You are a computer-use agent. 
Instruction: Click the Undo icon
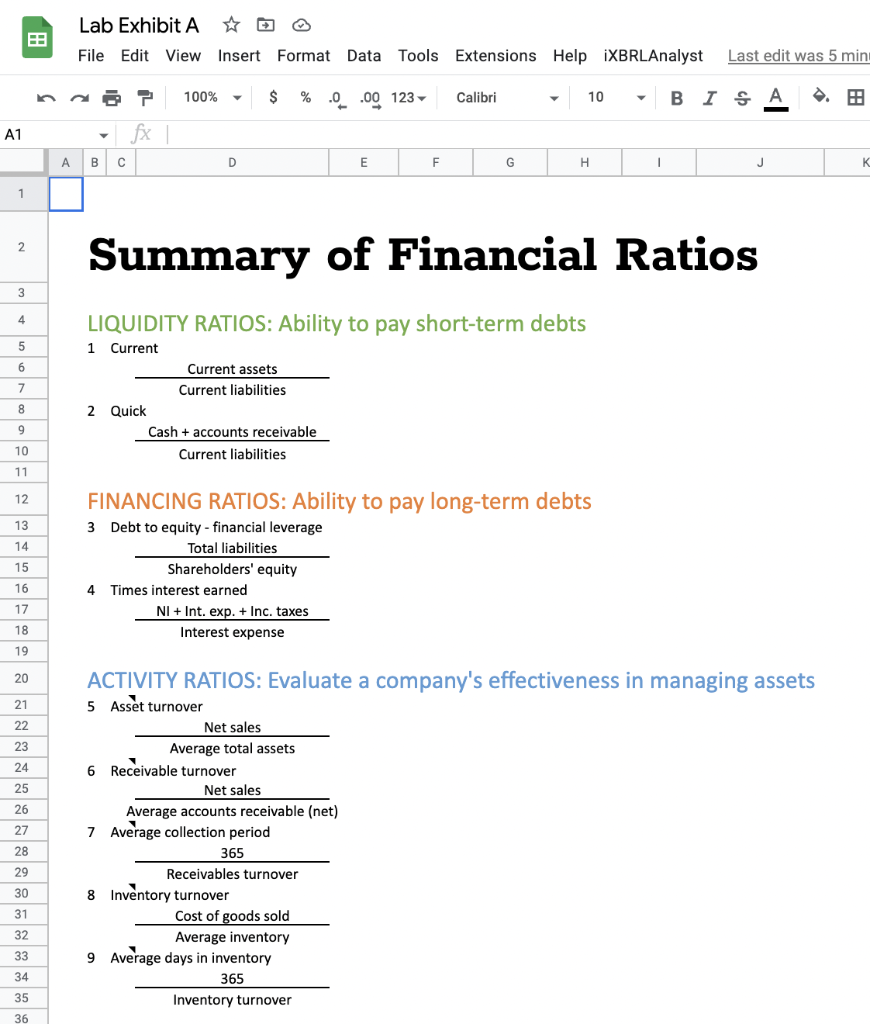coord(46,98)
